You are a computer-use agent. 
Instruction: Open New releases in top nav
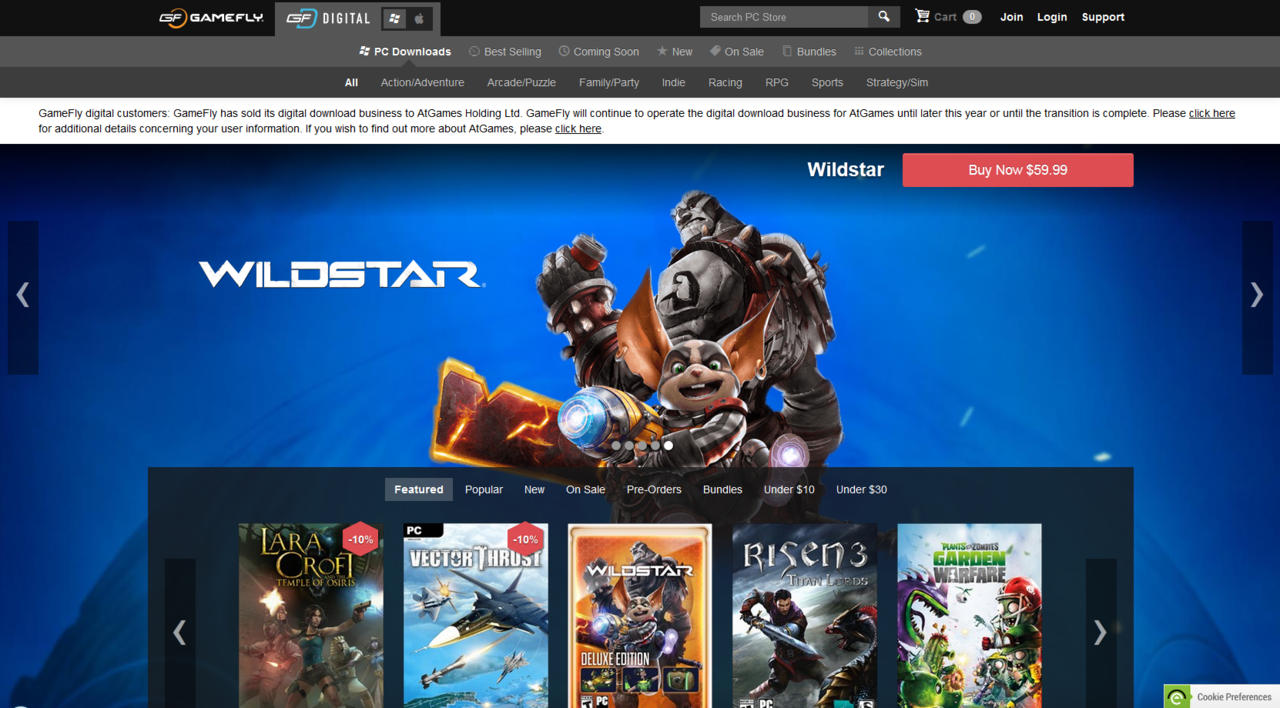675,52
